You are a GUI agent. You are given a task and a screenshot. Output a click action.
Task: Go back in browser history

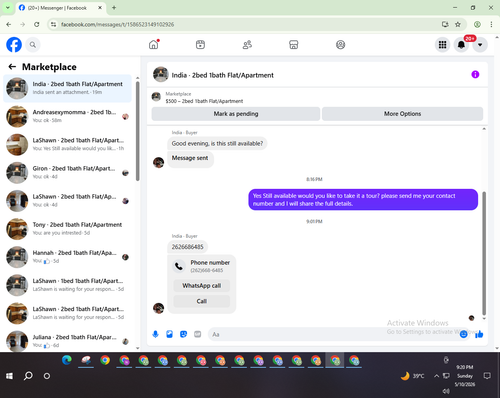pos(9,24)
